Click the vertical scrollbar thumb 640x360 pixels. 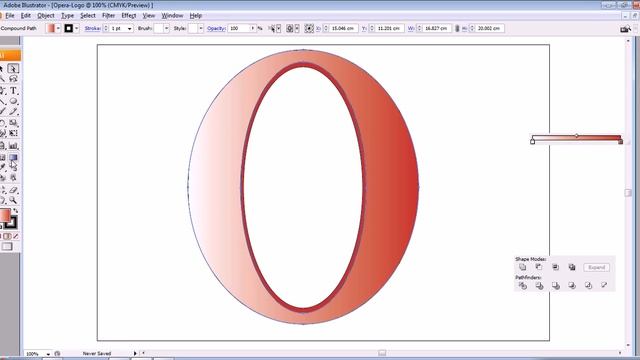[x=628, y=193]
